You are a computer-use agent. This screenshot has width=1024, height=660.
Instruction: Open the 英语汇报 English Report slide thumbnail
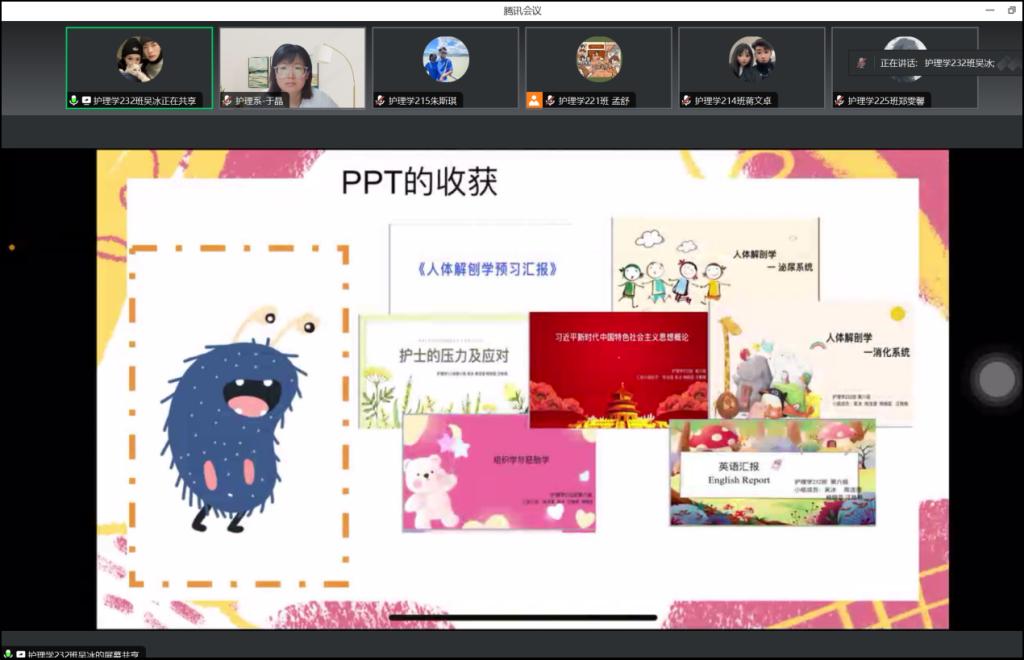(772, 472)
